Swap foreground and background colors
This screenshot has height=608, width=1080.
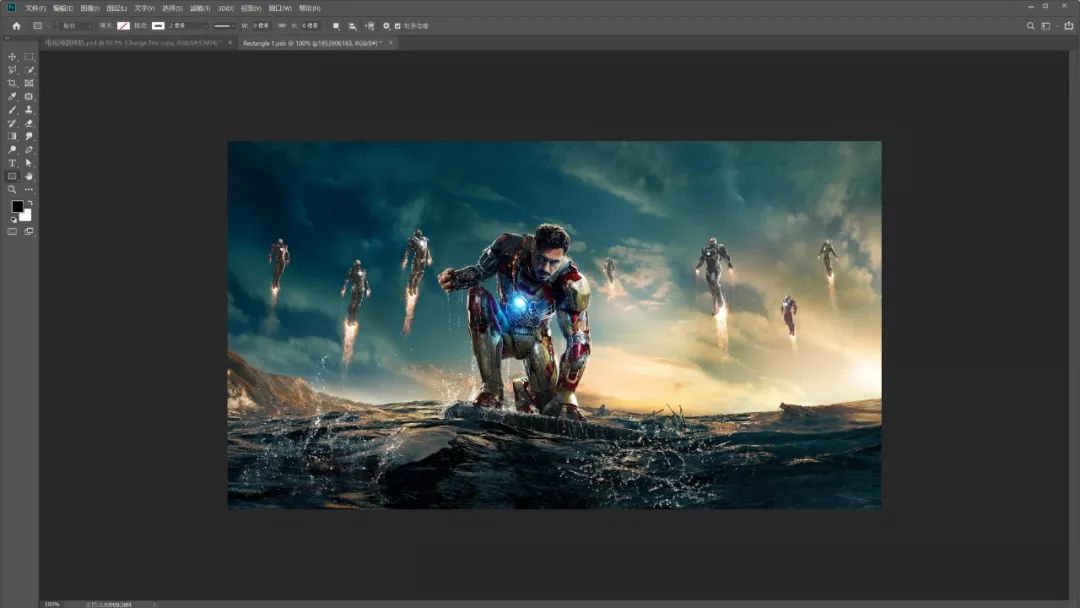(x=29, y=204)
